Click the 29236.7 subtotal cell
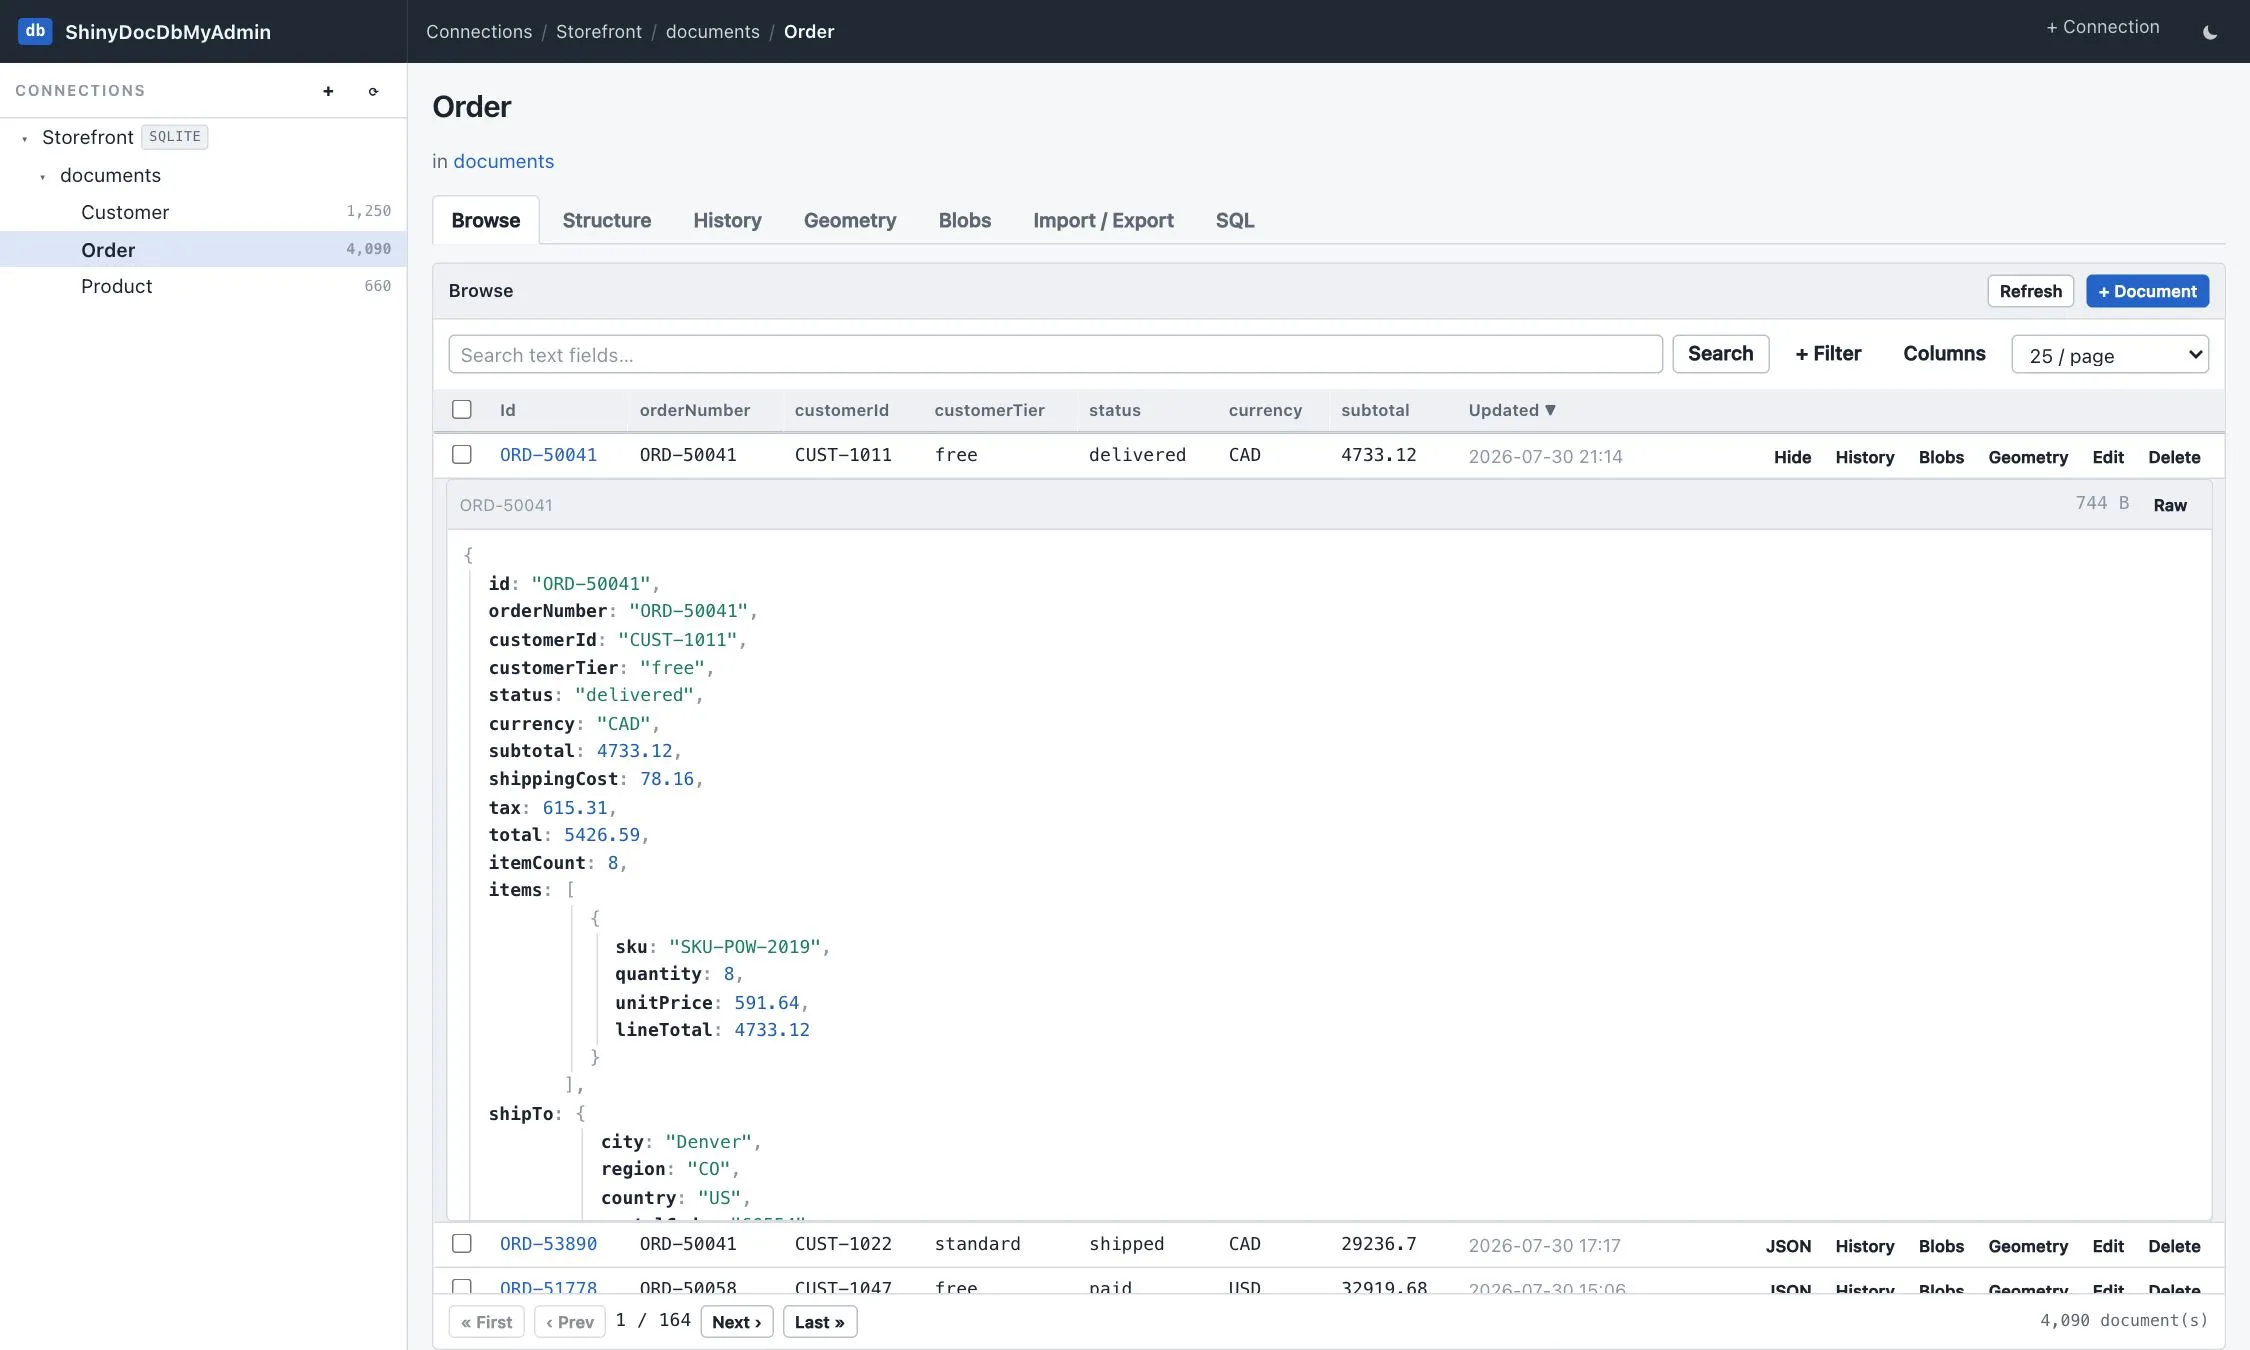This screenshot has height=1350, width=2250. [1379, 1244]
